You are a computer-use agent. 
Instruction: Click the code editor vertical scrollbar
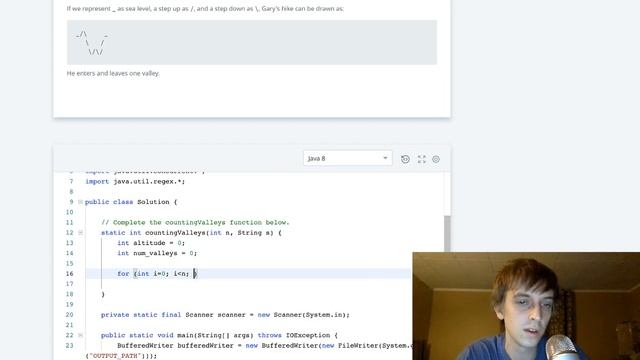(x=447, y=233)
